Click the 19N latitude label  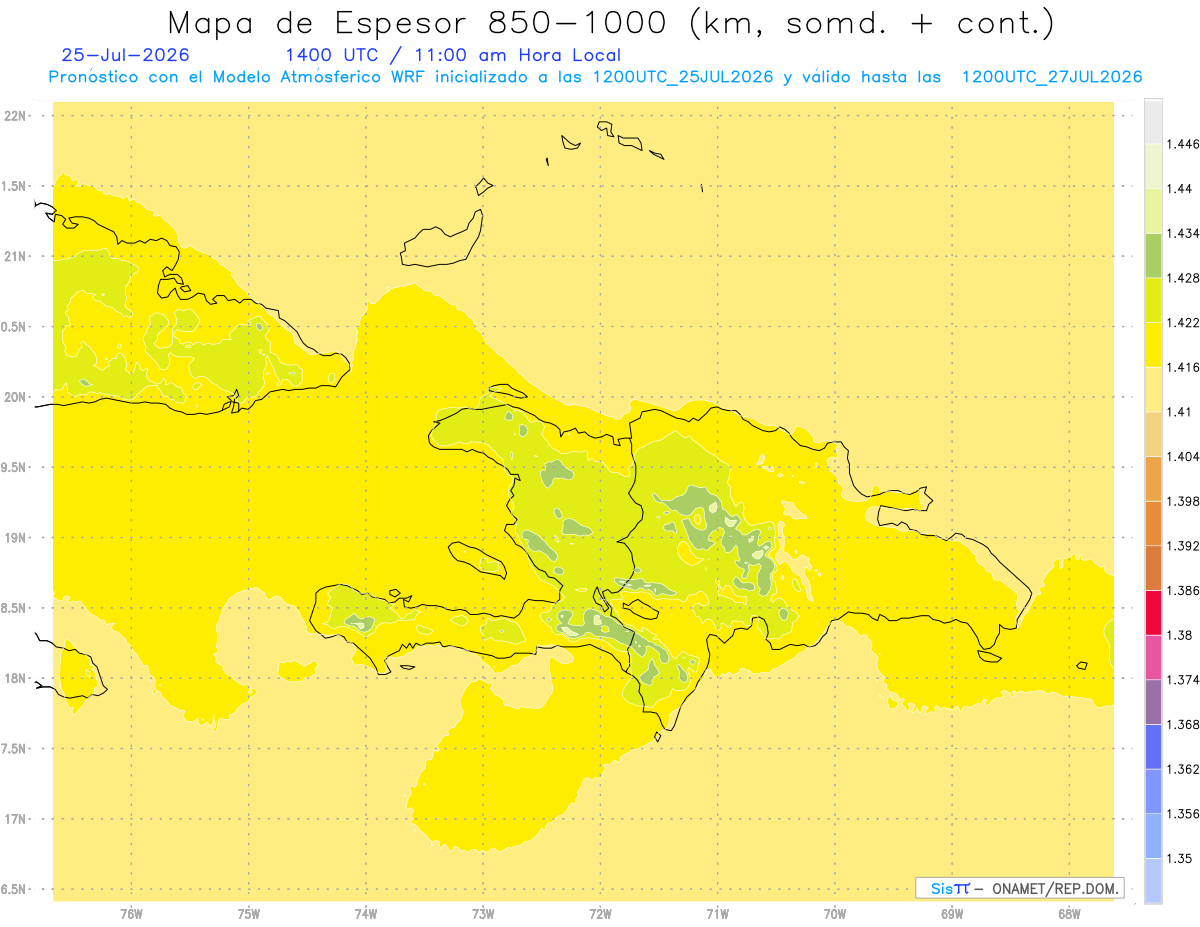point(15,538)
